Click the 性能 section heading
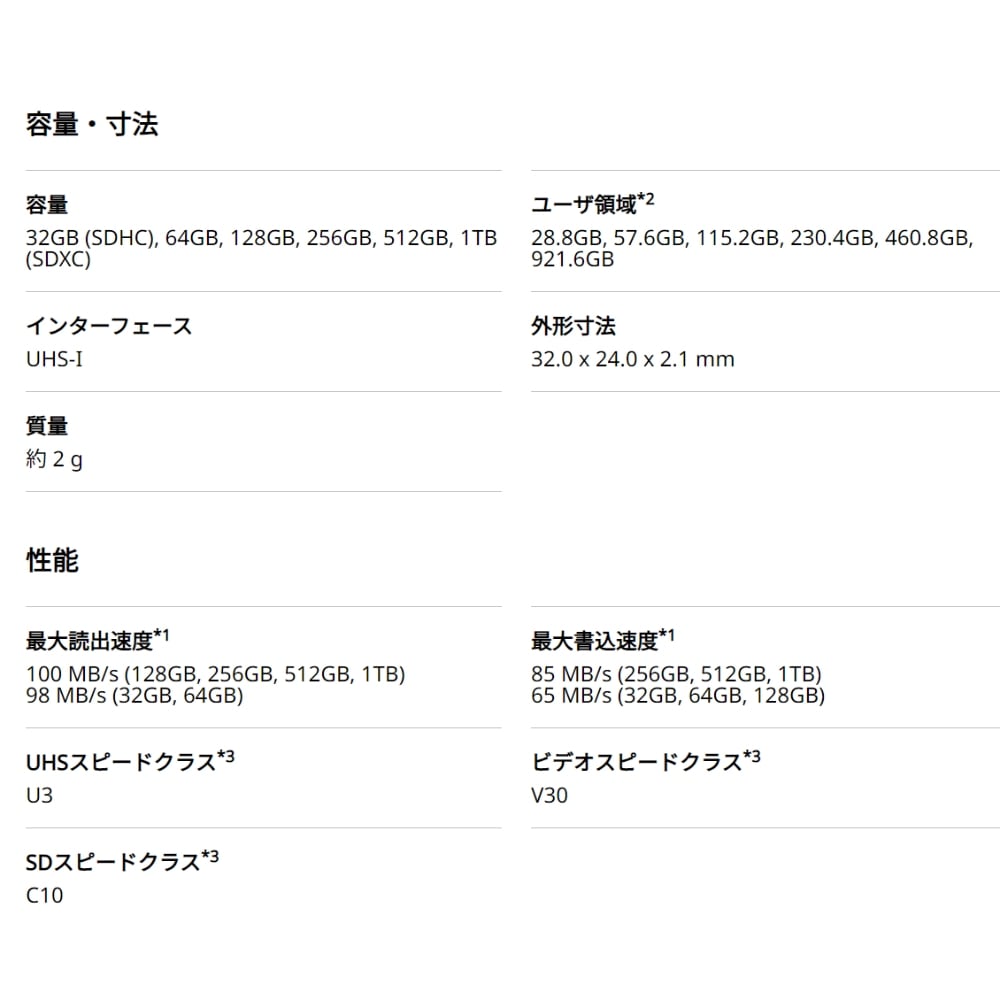This screenshot has width=1000, height=1000. click(52, 561)
